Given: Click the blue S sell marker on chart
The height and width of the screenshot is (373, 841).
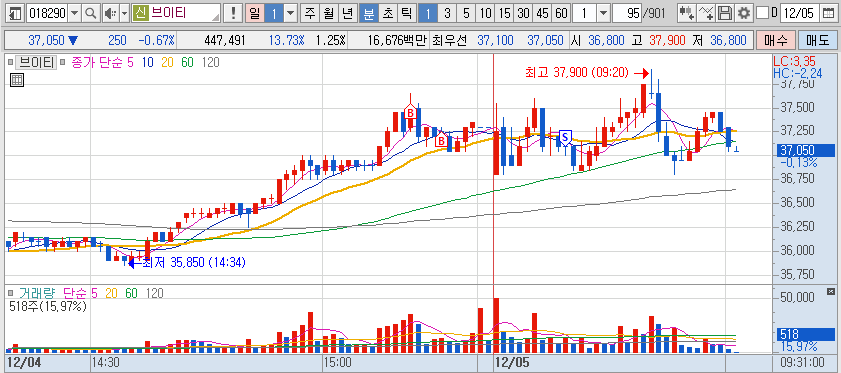Looking at the screenshot, I should [x=565, y=137].
